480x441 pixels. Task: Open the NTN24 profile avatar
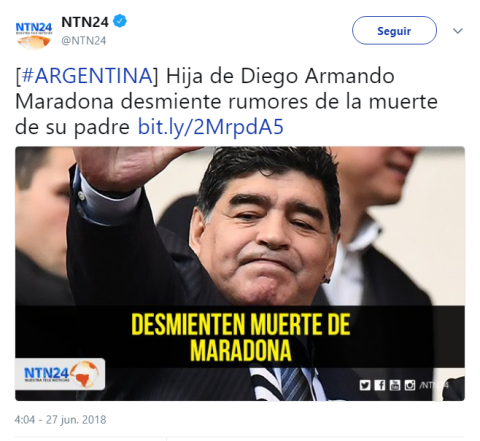(x=34, y=36)
